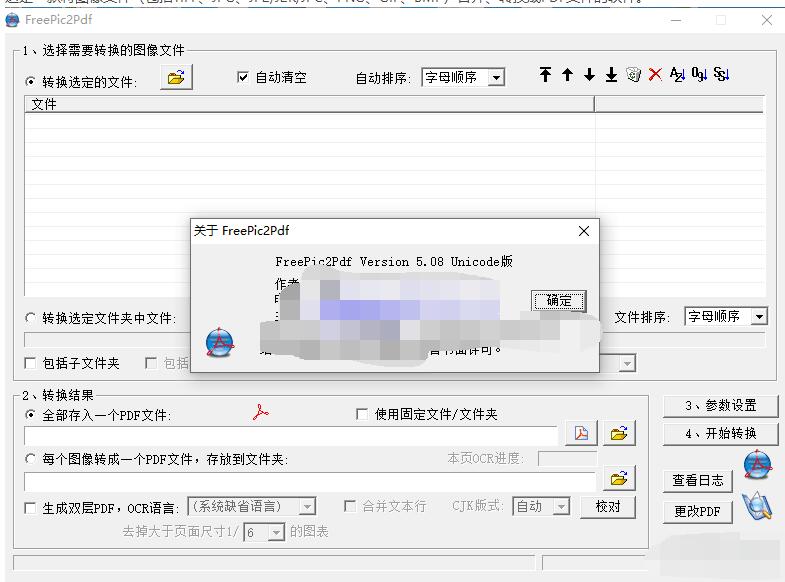Open 3、参数设置 button
The width and height of the screenshot is (785, 582).
click(721, 406)
